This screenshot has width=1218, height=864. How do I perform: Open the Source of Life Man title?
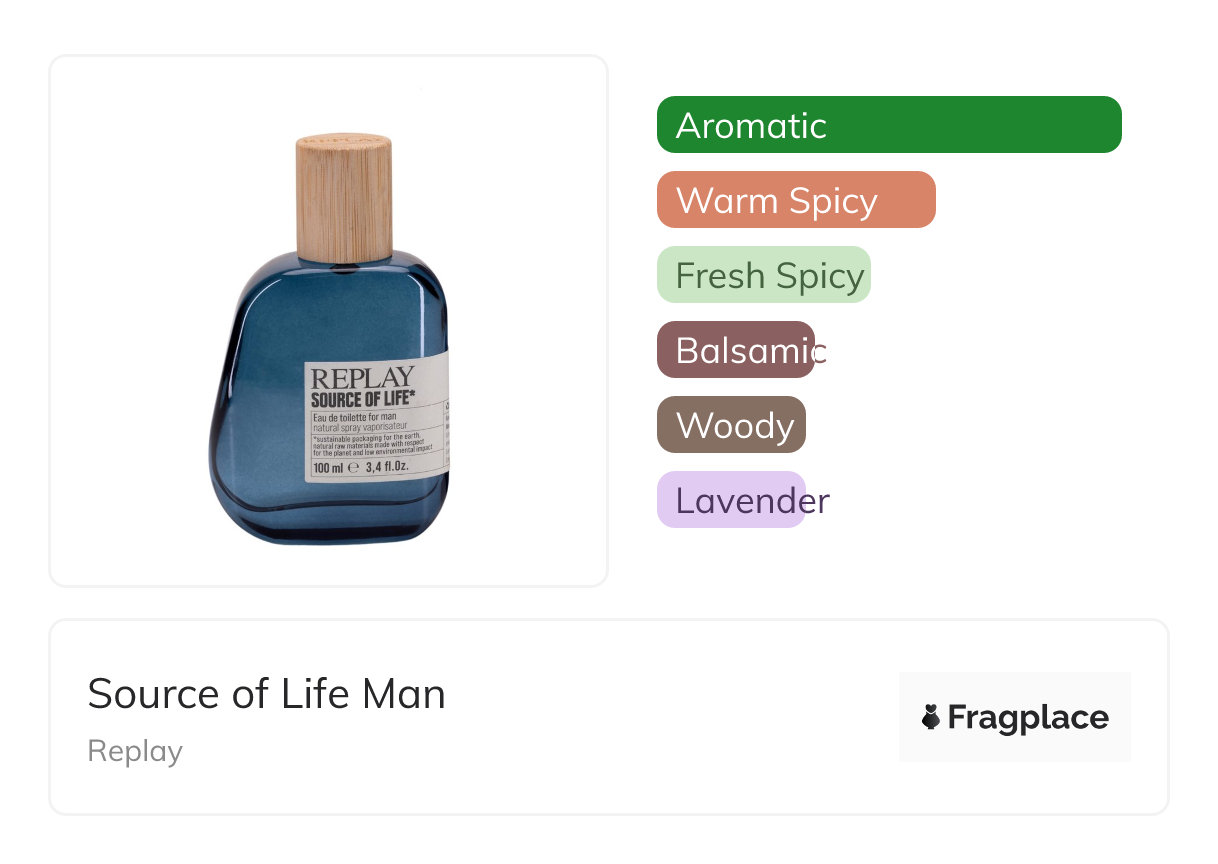[266, 693]
